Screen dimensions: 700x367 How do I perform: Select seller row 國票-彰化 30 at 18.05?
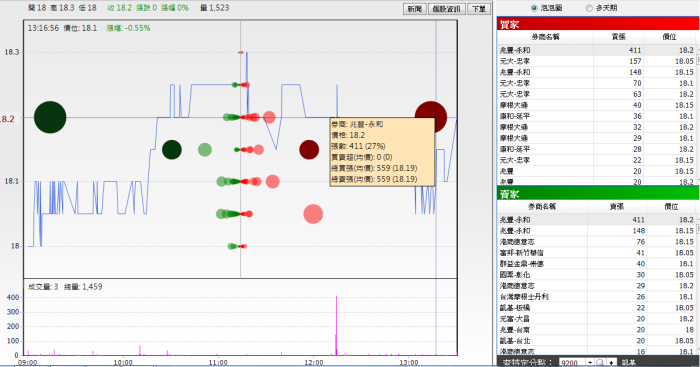(x=596, y=275)
